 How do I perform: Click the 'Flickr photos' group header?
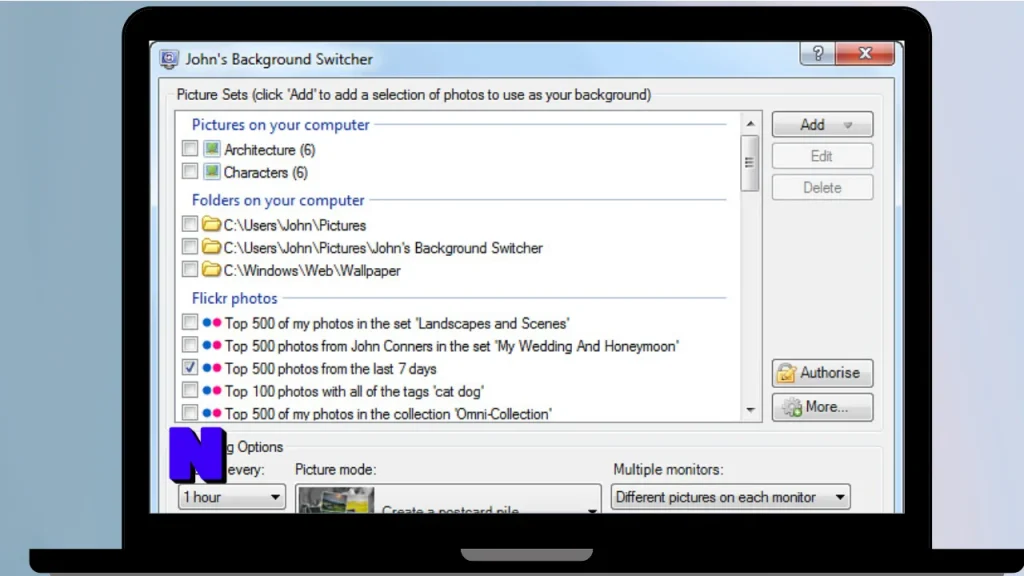[234, 298]
